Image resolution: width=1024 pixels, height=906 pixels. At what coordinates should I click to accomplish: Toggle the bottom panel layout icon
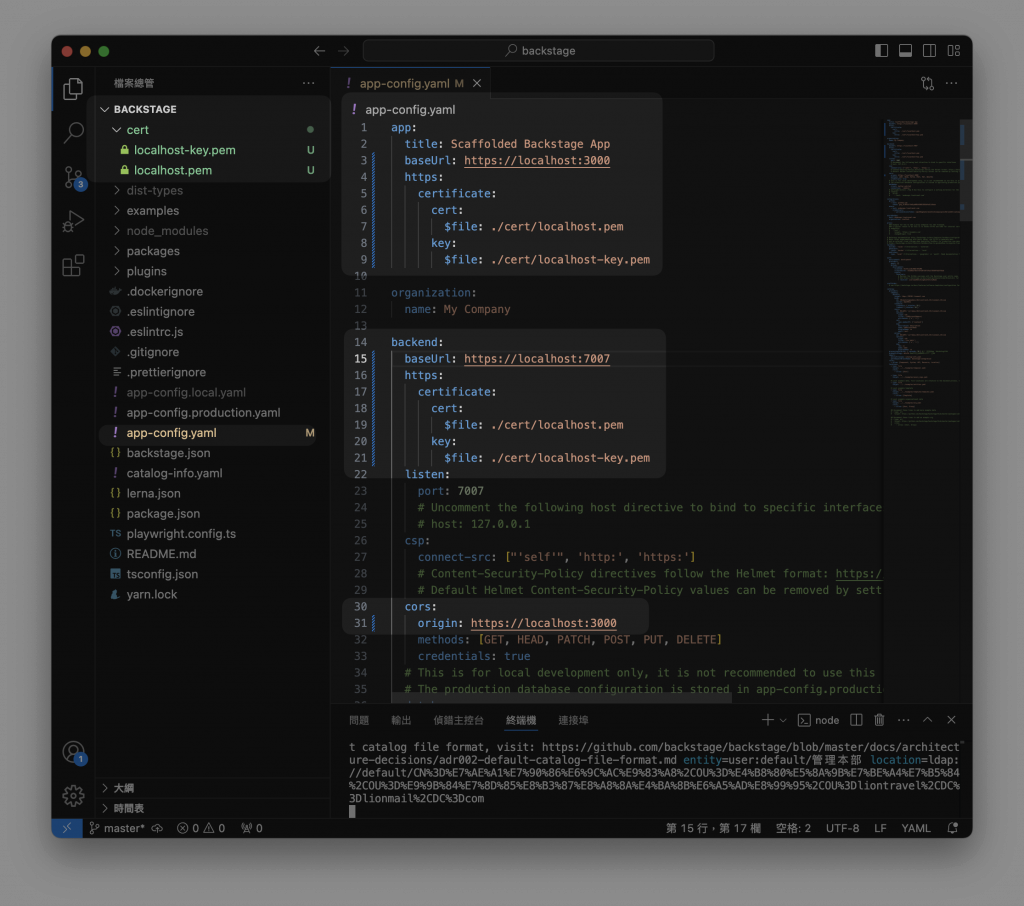(905, 50)
